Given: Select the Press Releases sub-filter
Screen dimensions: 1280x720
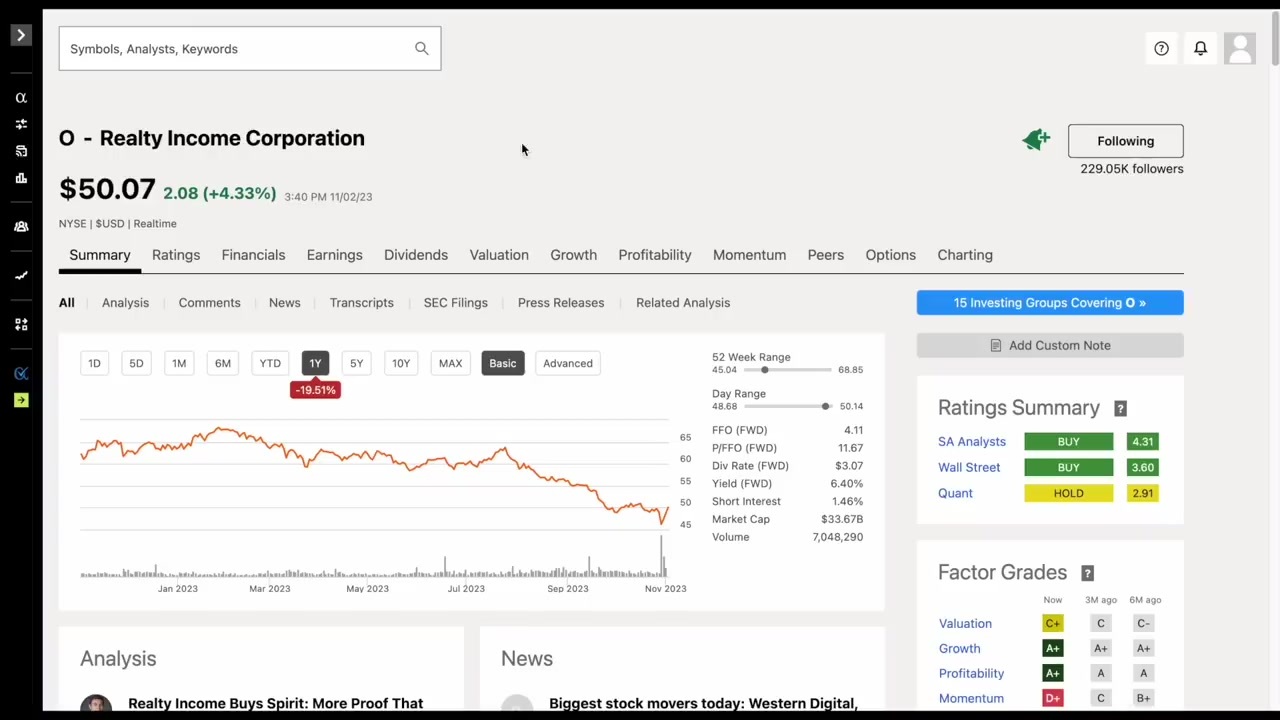Looking at the screenshot, I should (x=561, y=303).
